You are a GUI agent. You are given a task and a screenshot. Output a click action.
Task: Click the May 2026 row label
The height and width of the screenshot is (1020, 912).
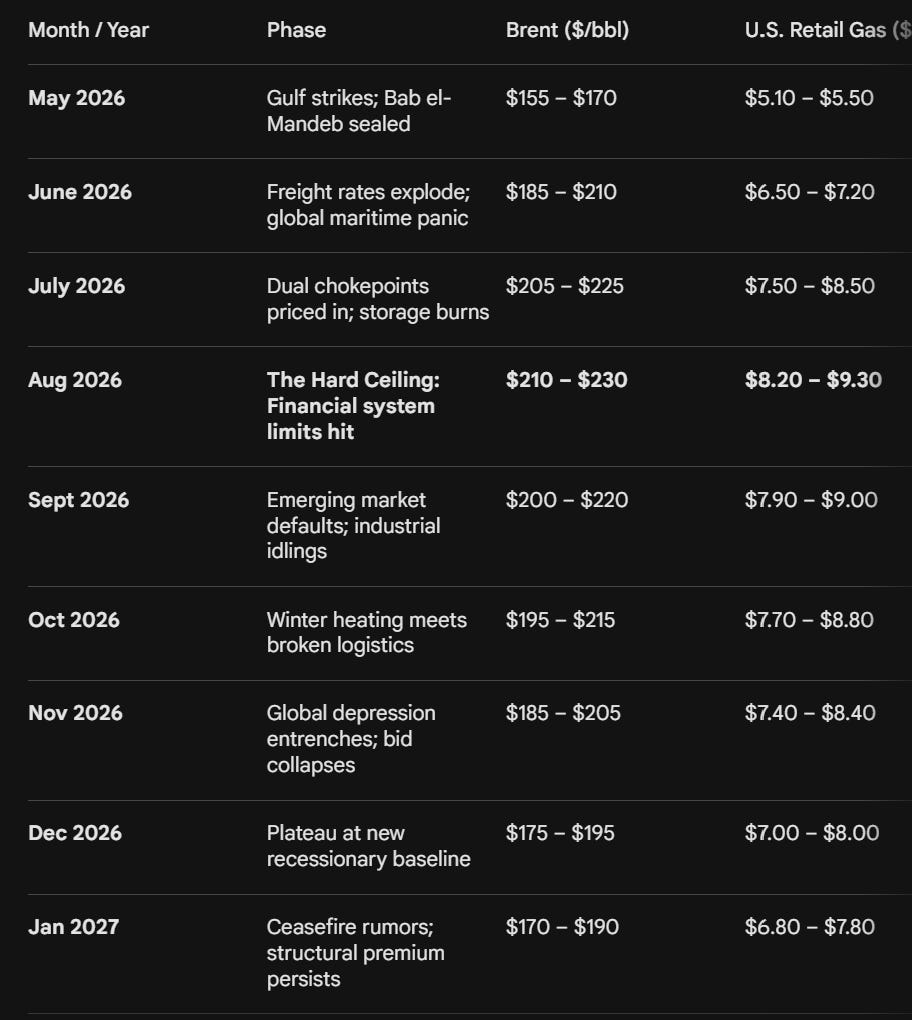77,98
